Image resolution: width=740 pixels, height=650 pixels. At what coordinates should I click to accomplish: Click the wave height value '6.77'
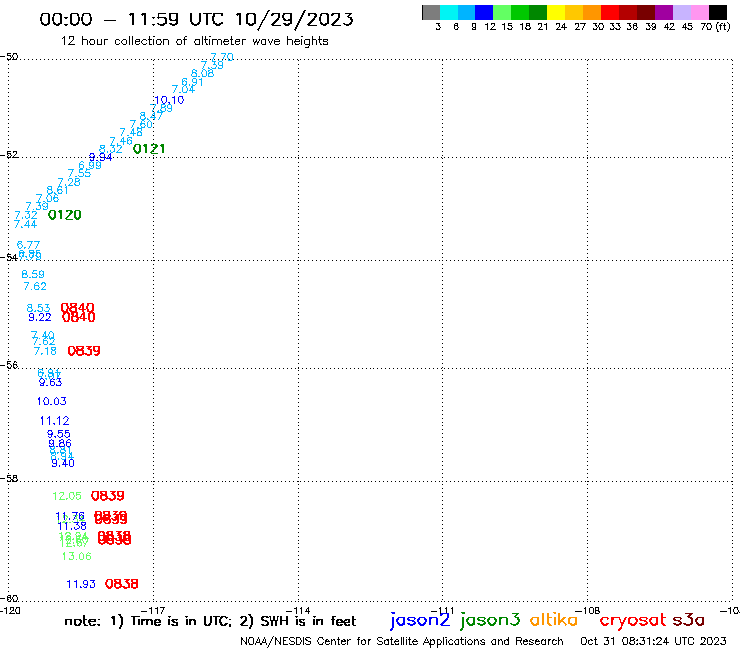[x=28, y=245]
